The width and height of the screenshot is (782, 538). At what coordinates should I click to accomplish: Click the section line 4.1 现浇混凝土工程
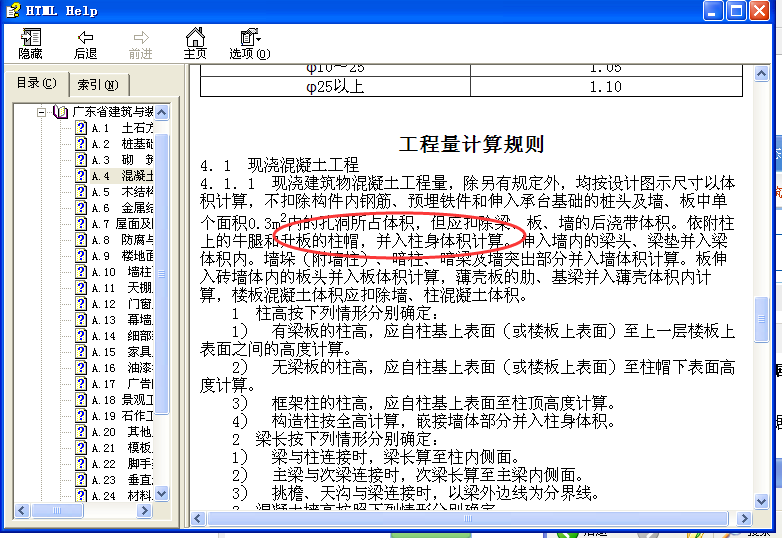pyautogui.click(x=279, y=165)
